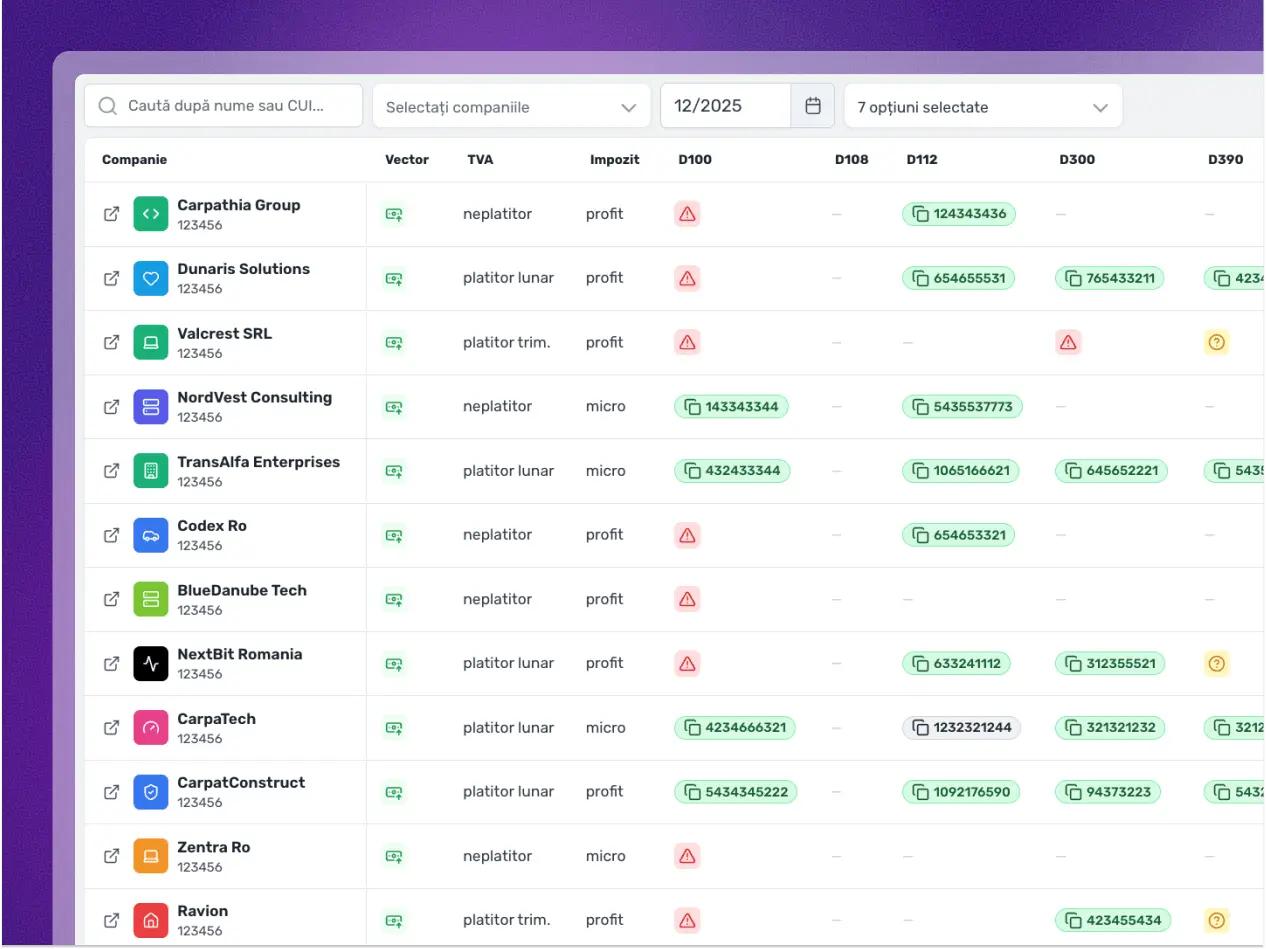Copy D112 number 654655531
This screenshot has height=949, width=1266.
click(x=958, y=278)
